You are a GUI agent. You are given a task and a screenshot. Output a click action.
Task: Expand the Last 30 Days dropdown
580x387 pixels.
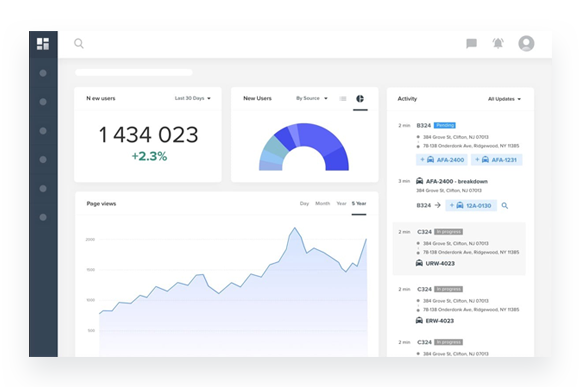(x=193, y=98)
